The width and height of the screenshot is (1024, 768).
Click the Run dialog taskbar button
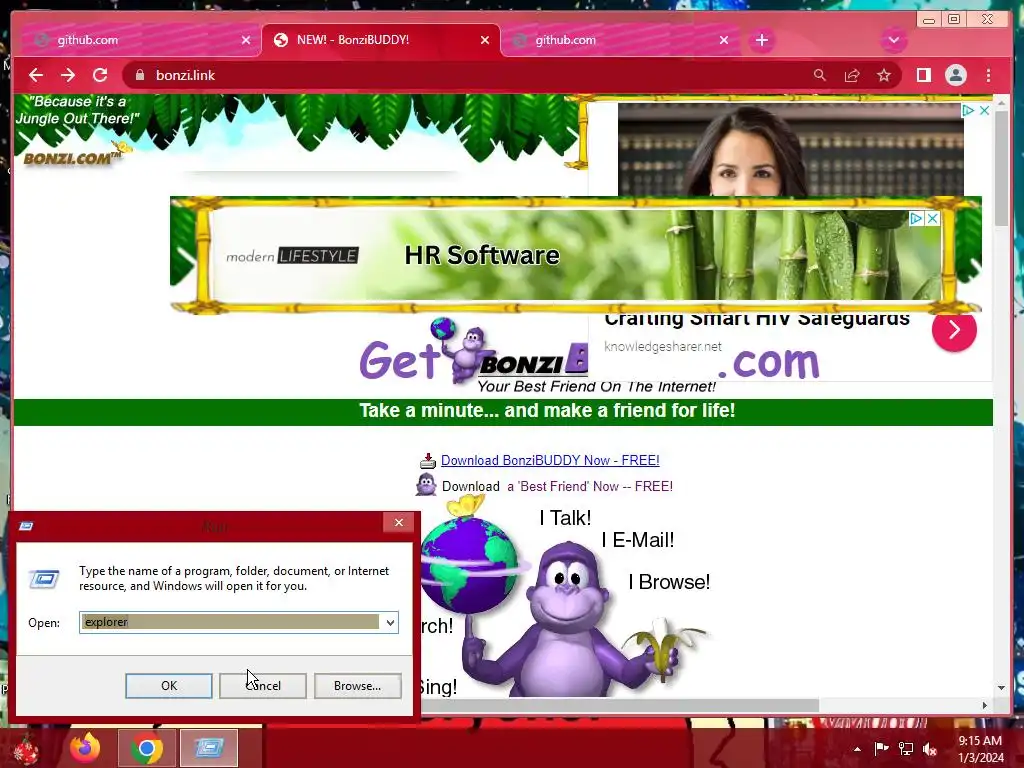click(209, 748)
